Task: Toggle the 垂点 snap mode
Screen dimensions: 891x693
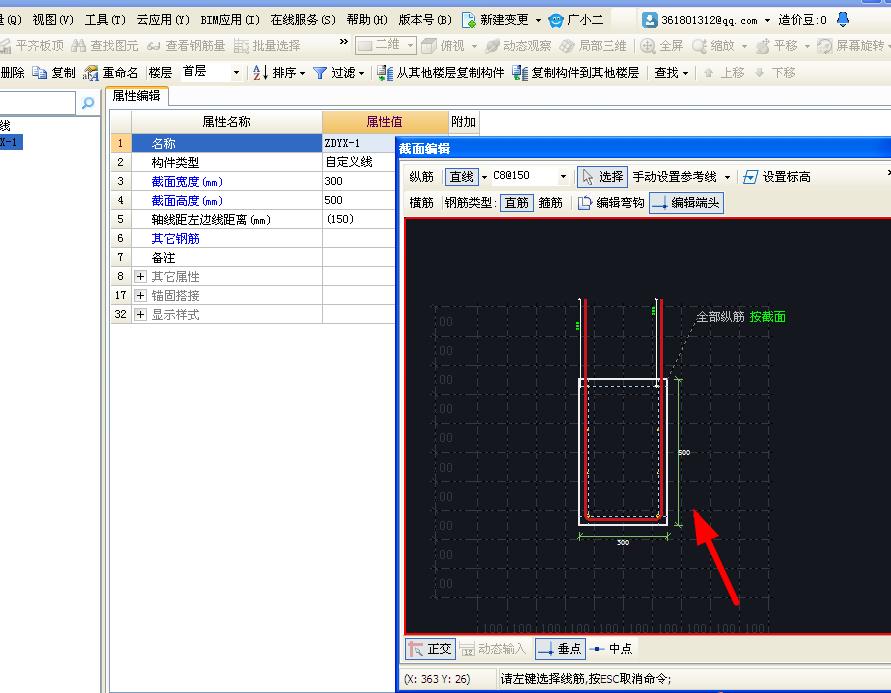Action: [560, 648]
